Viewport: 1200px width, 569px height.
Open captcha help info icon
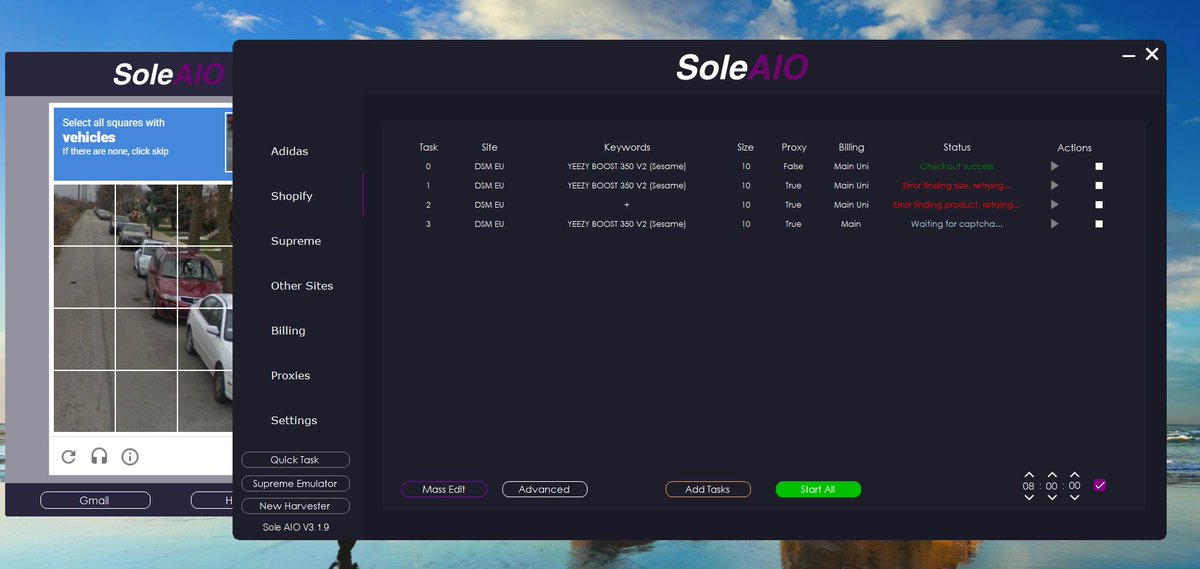coord(130,456)
